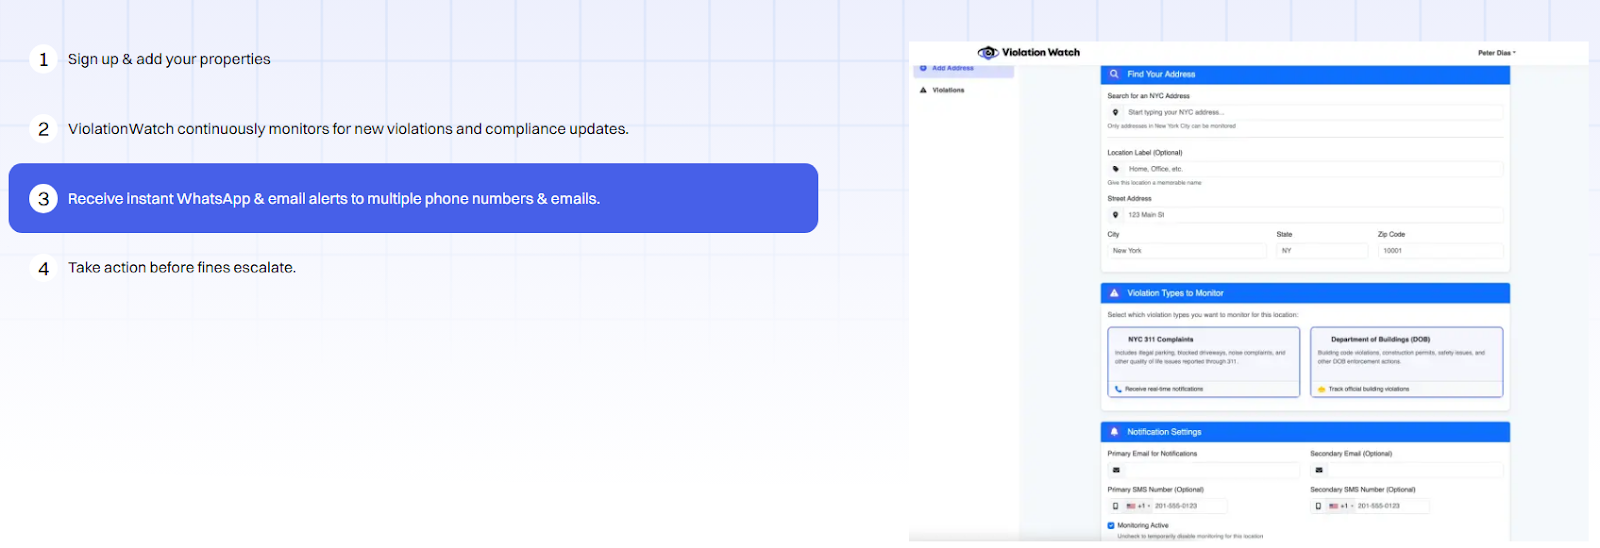
Task: Click the Violation Types to Monitor header
Action: [x=1305, y=293]
